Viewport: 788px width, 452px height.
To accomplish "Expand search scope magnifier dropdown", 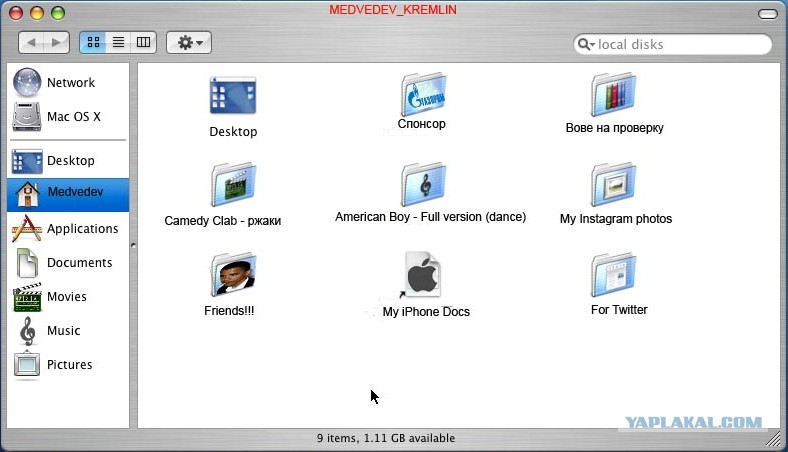I will 587,45.
